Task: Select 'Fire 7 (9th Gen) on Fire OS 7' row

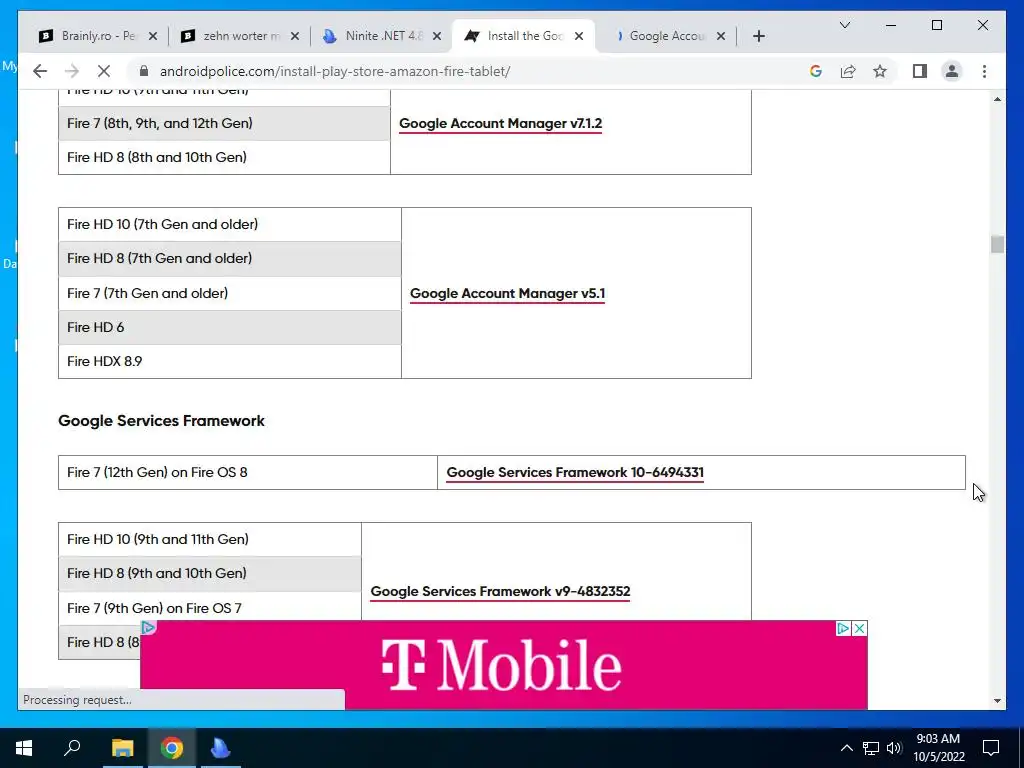Action: pyautogui.click(x=210, y=608)
